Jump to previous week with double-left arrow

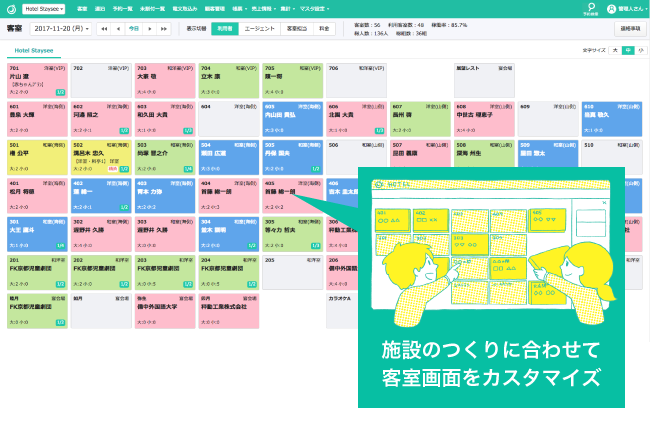pyautogui.click(x=103, y=29)
